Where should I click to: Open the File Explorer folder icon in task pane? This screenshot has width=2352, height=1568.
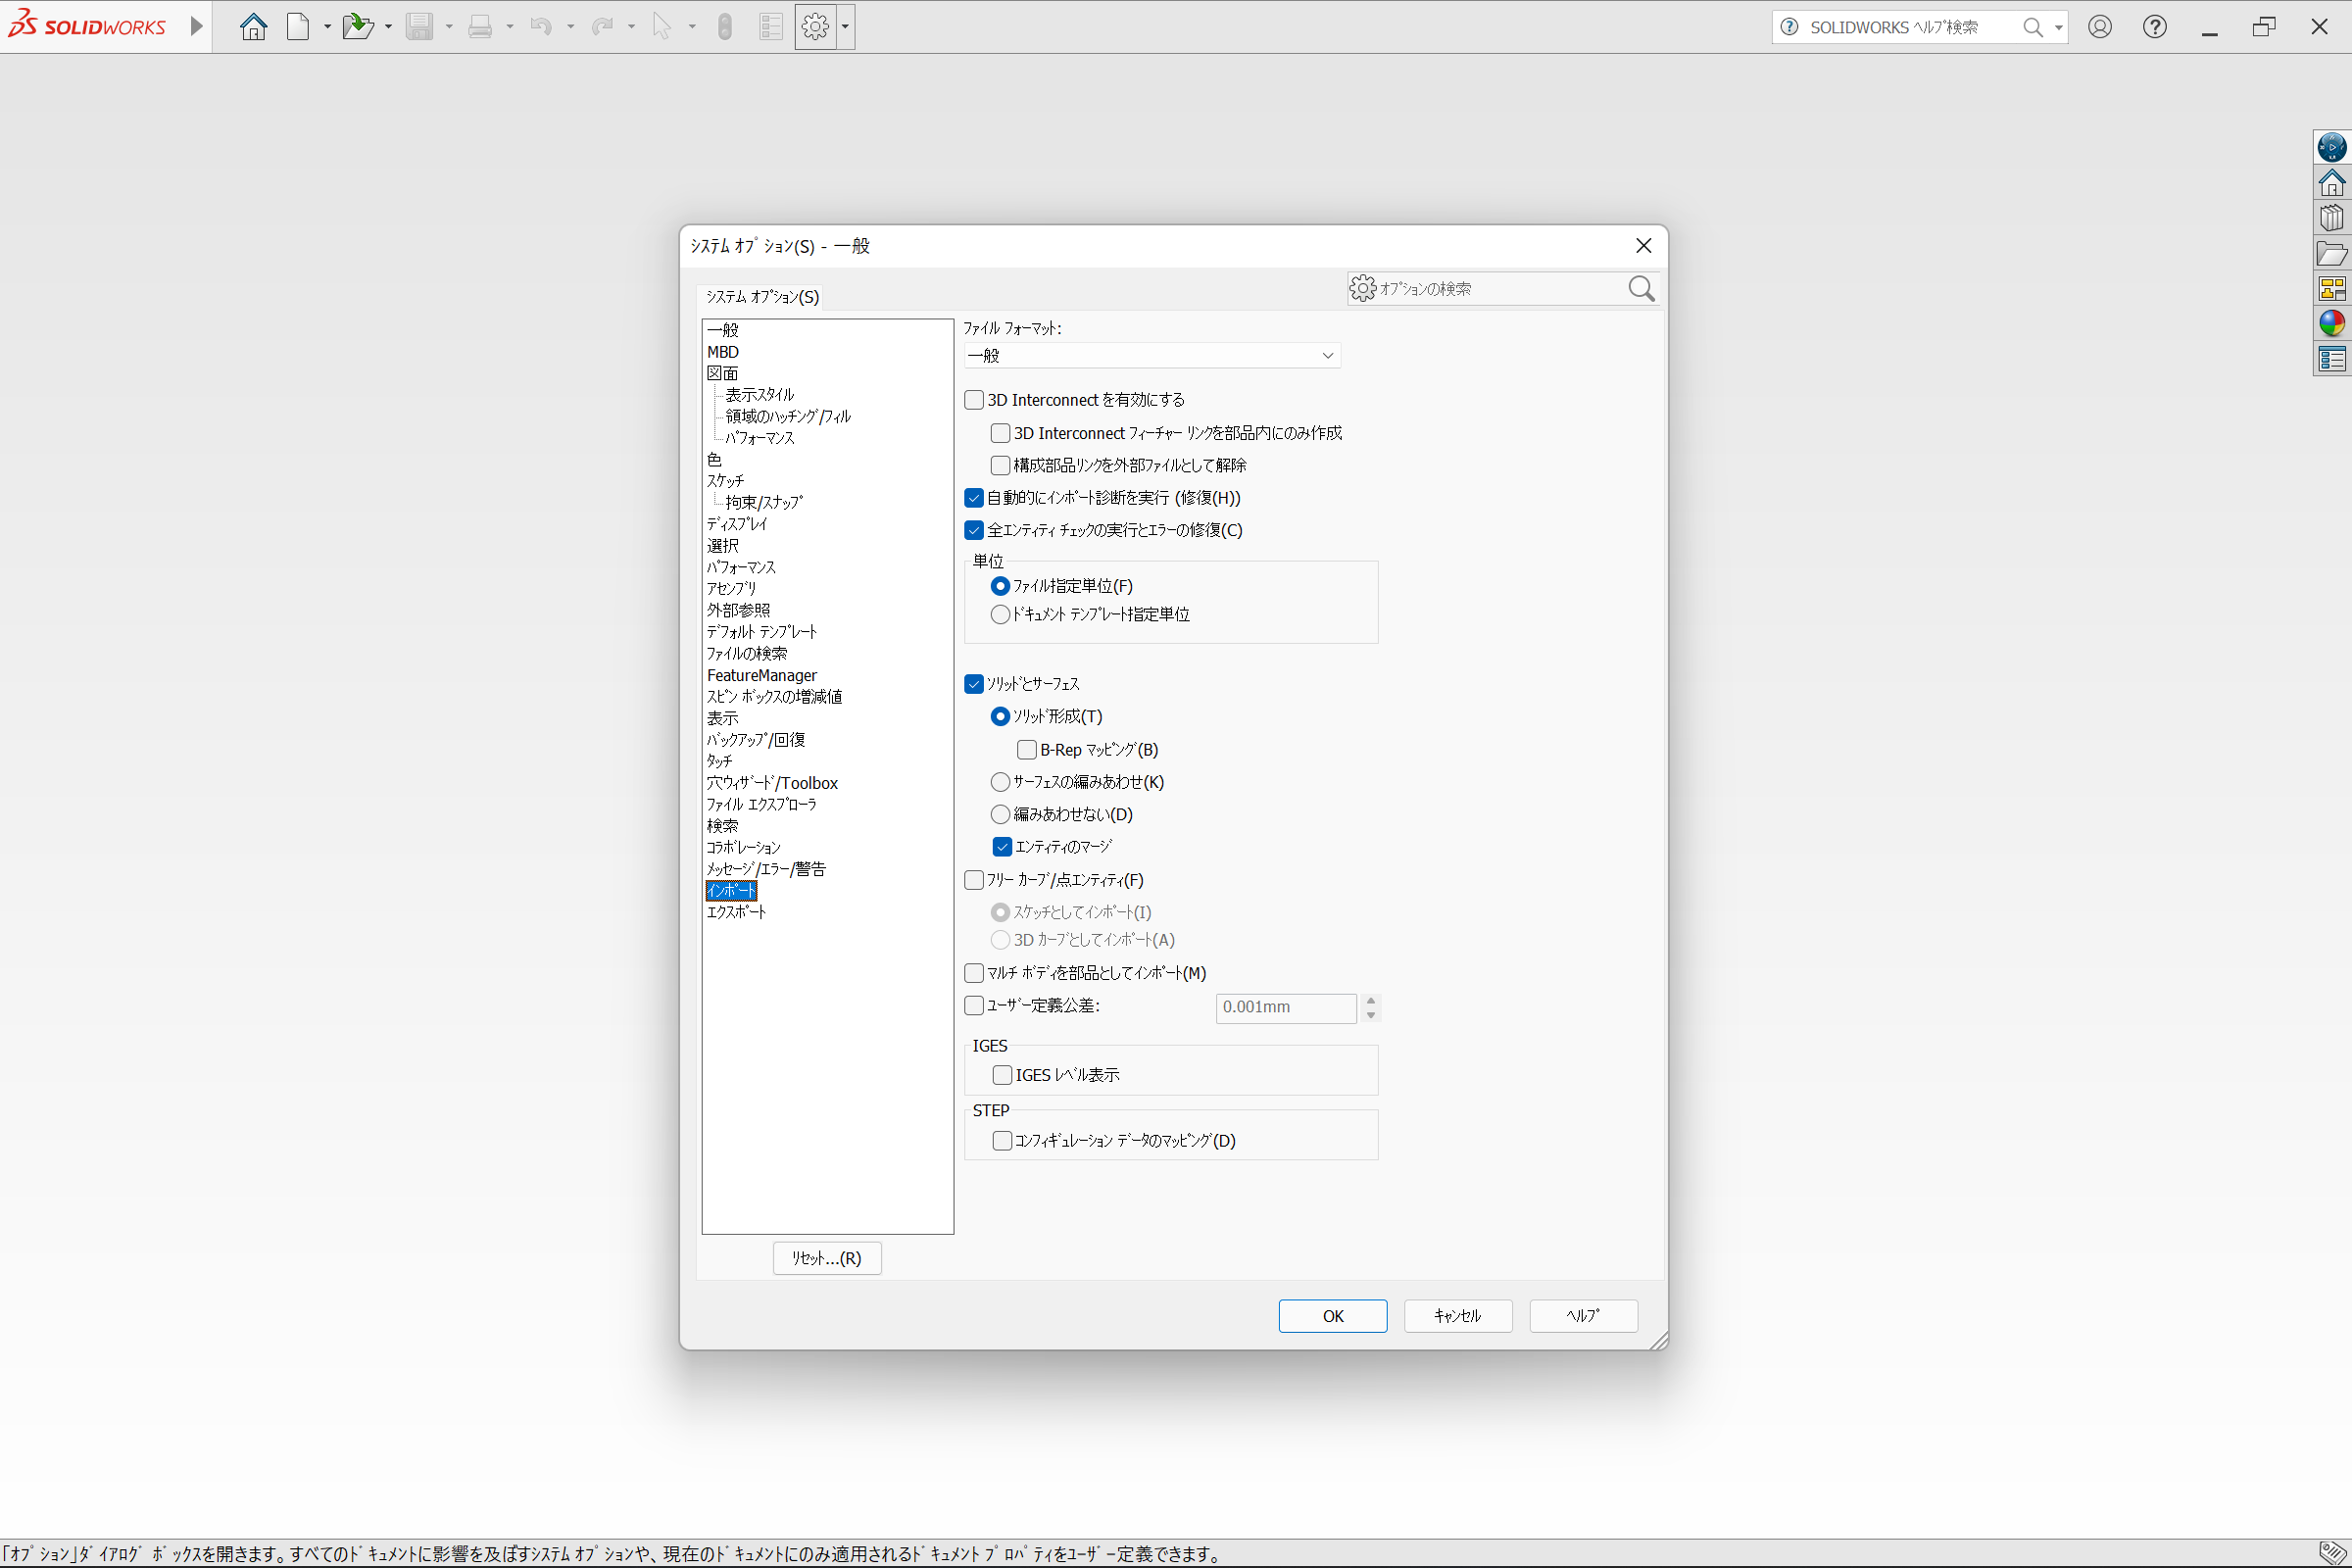(2332, 253)
